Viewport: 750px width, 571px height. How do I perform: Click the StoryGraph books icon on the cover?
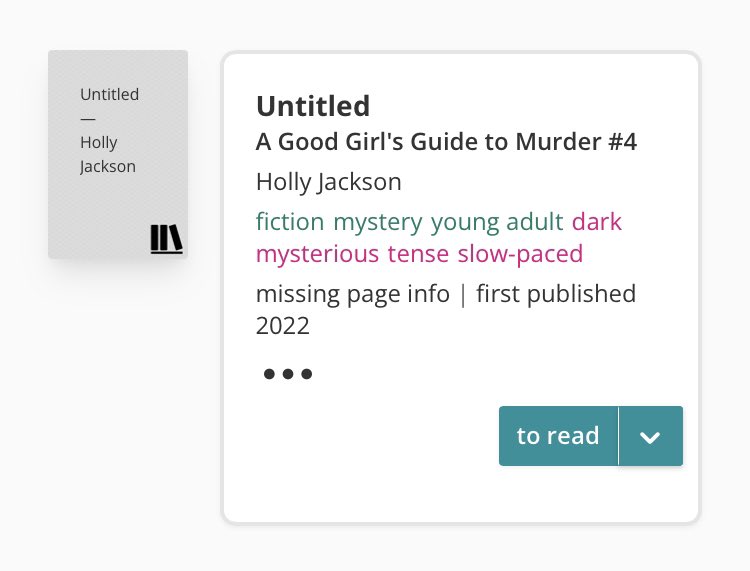[166, 239]
